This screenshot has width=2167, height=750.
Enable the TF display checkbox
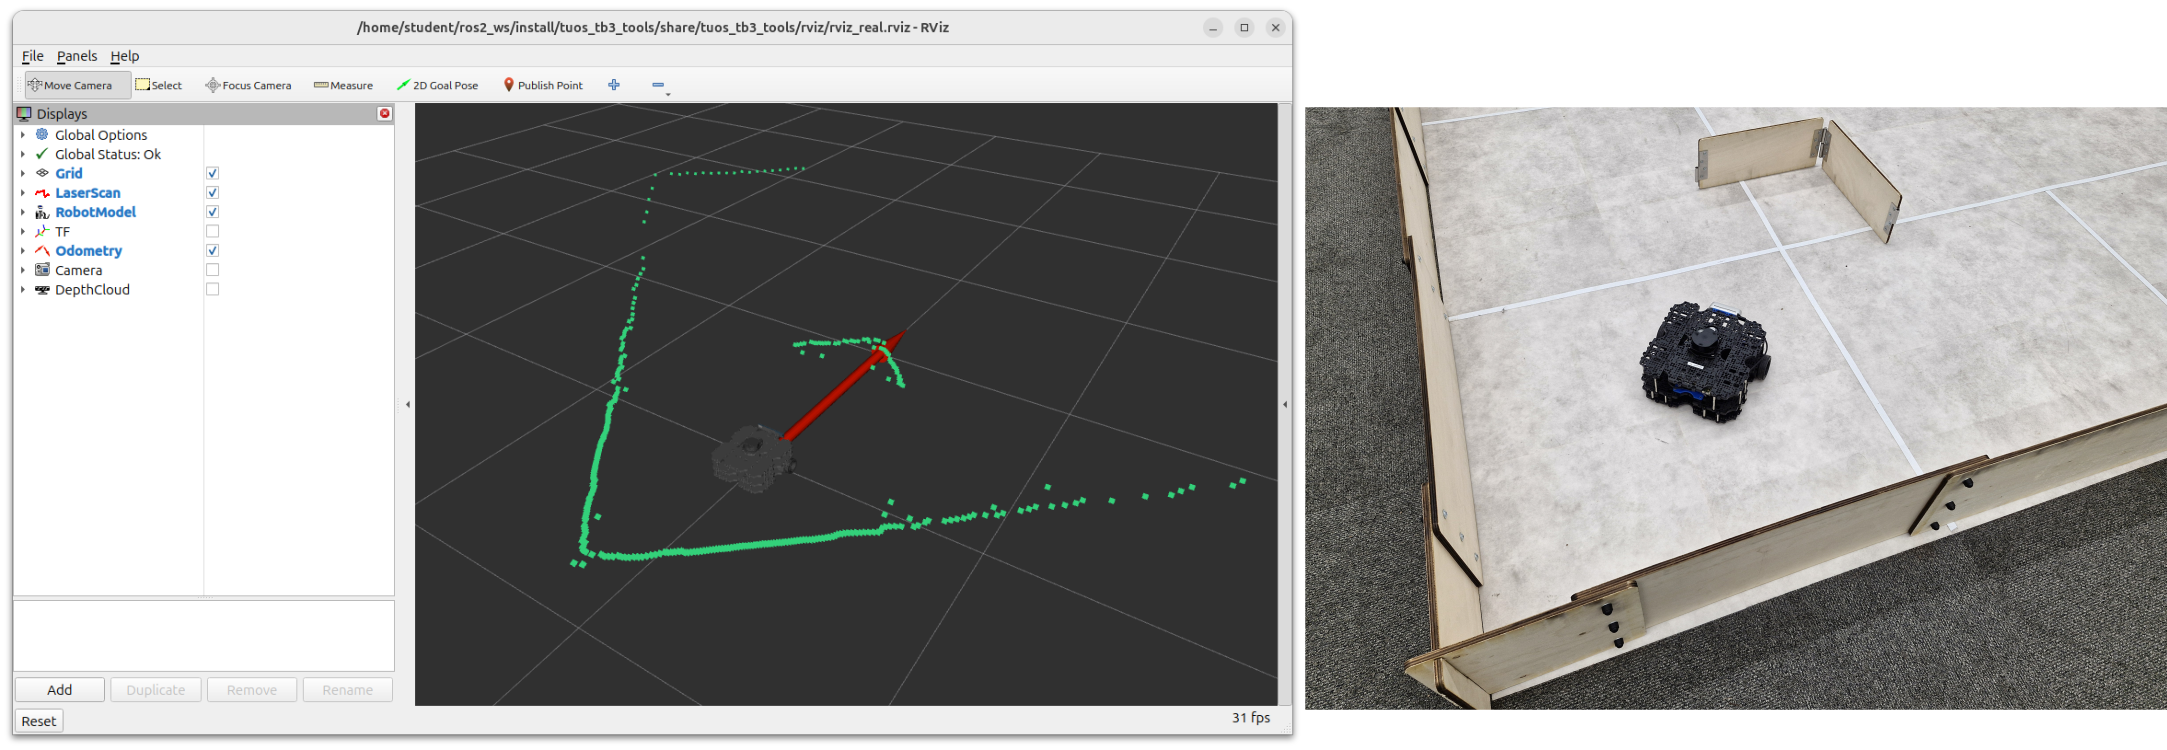point(212,231)
